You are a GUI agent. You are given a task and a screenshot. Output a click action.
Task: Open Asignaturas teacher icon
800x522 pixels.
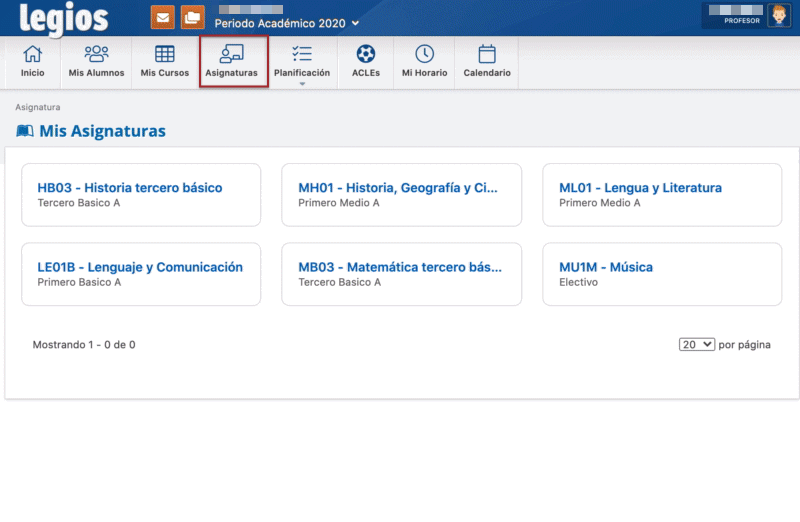click(232, 54)
